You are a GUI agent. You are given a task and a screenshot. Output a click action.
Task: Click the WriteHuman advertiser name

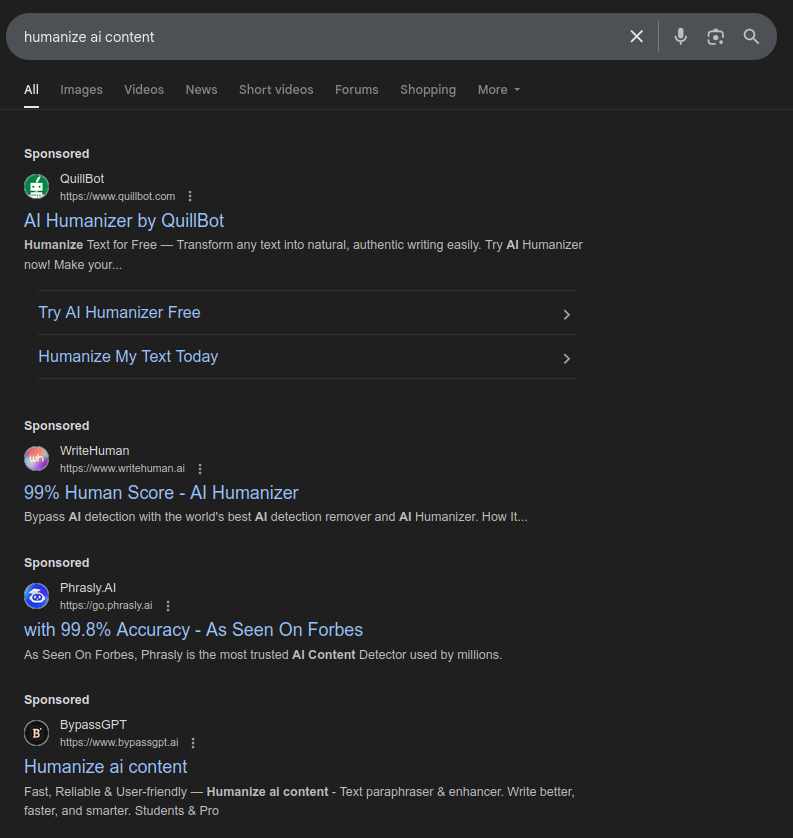[95, 451]
